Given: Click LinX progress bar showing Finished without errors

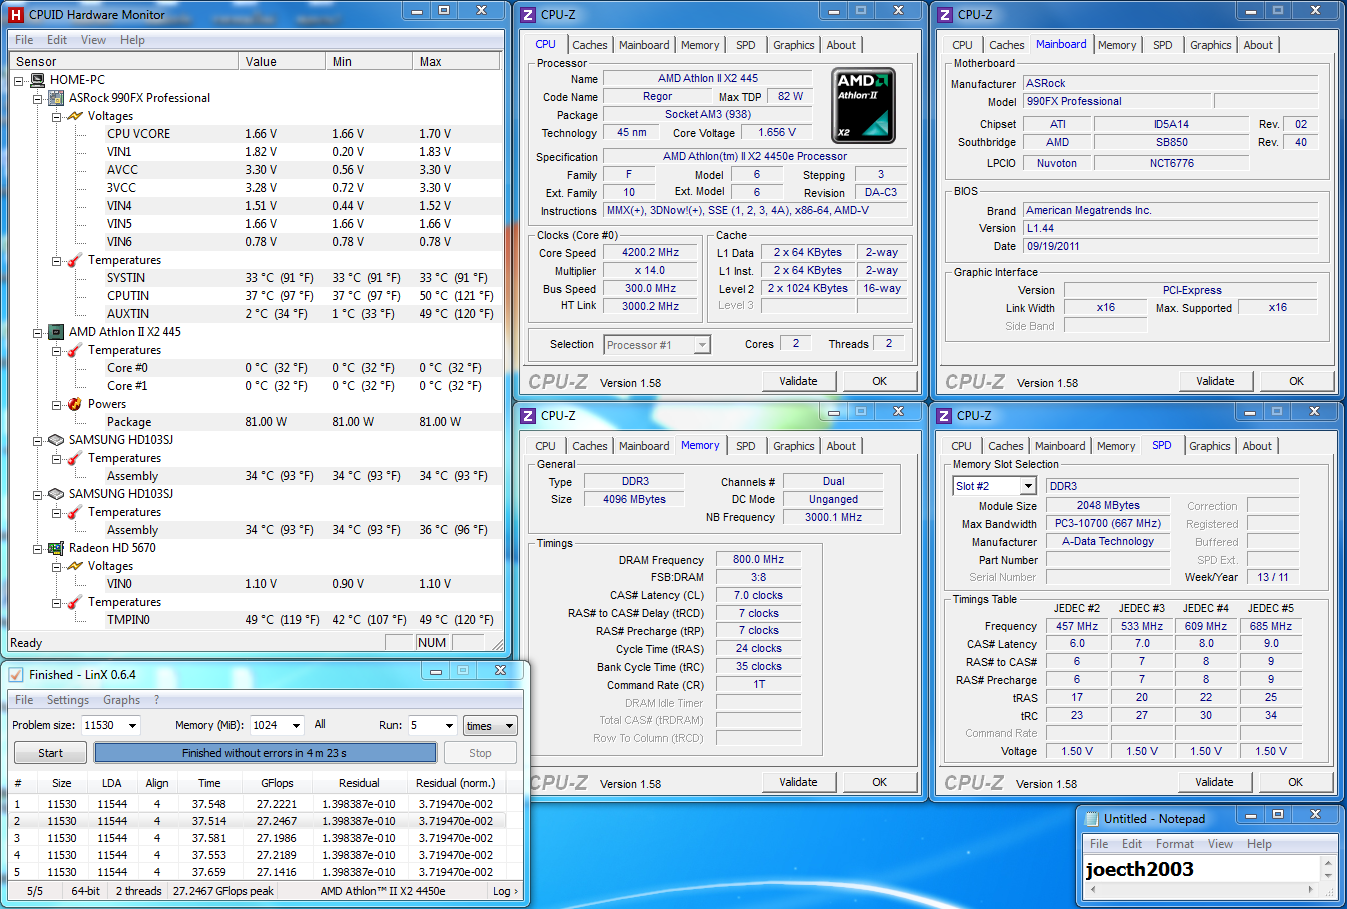Looking at the screenshot, I should (265, 753).
